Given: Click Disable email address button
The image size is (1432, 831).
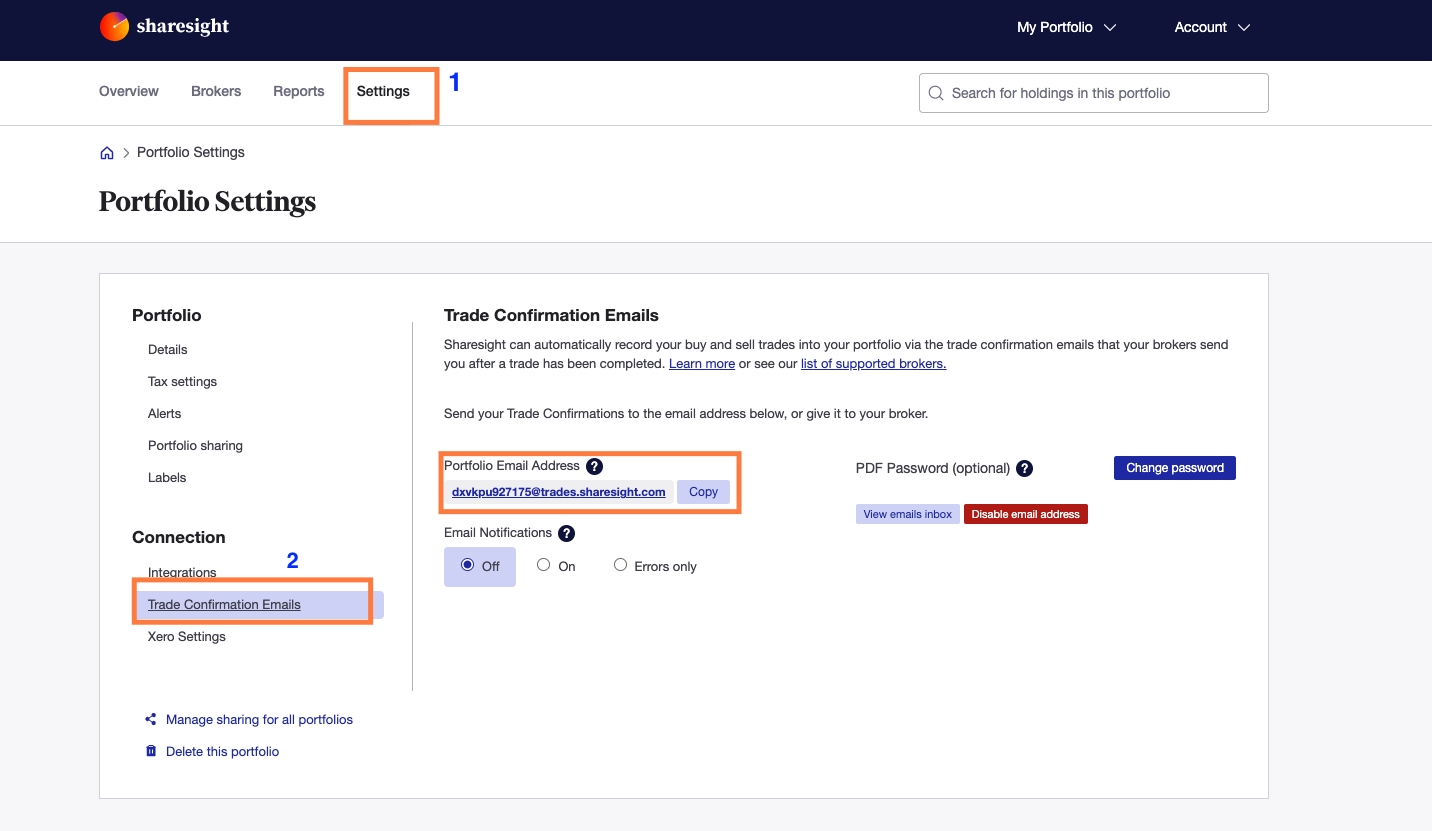Looking at the screenshot, I should pos(1026,514).
